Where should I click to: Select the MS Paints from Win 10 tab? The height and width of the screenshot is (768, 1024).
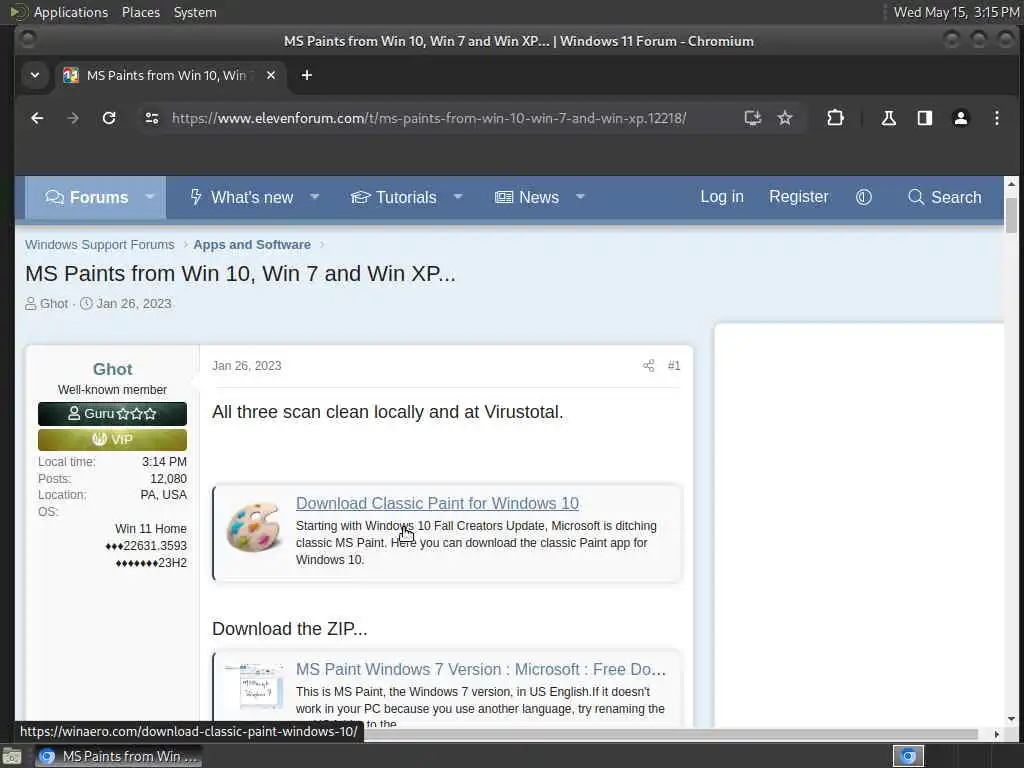click(170, 75)
